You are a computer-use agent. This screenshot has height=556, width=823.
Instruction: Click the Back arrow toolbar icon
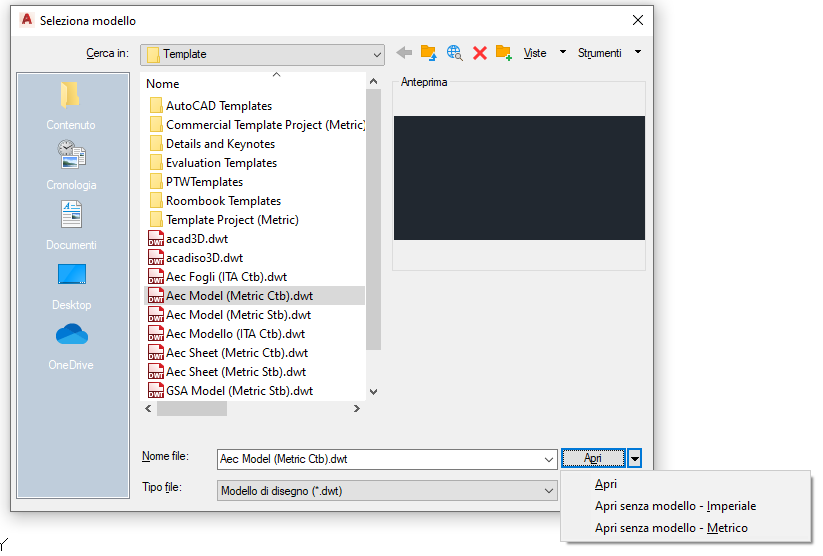[404, 53]
